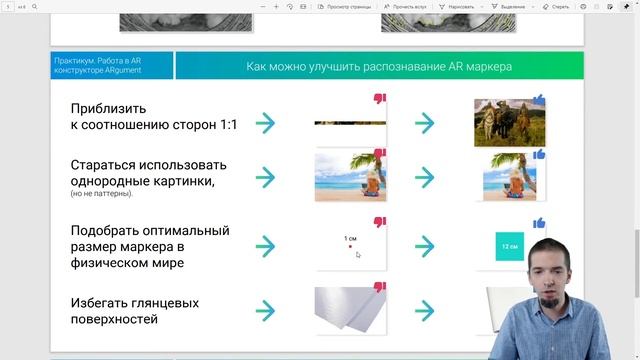The width and height of the screenshot is (640, 360).
Task: Click the thumbs-up icon above the 12 см square
Action: point(539,223)
